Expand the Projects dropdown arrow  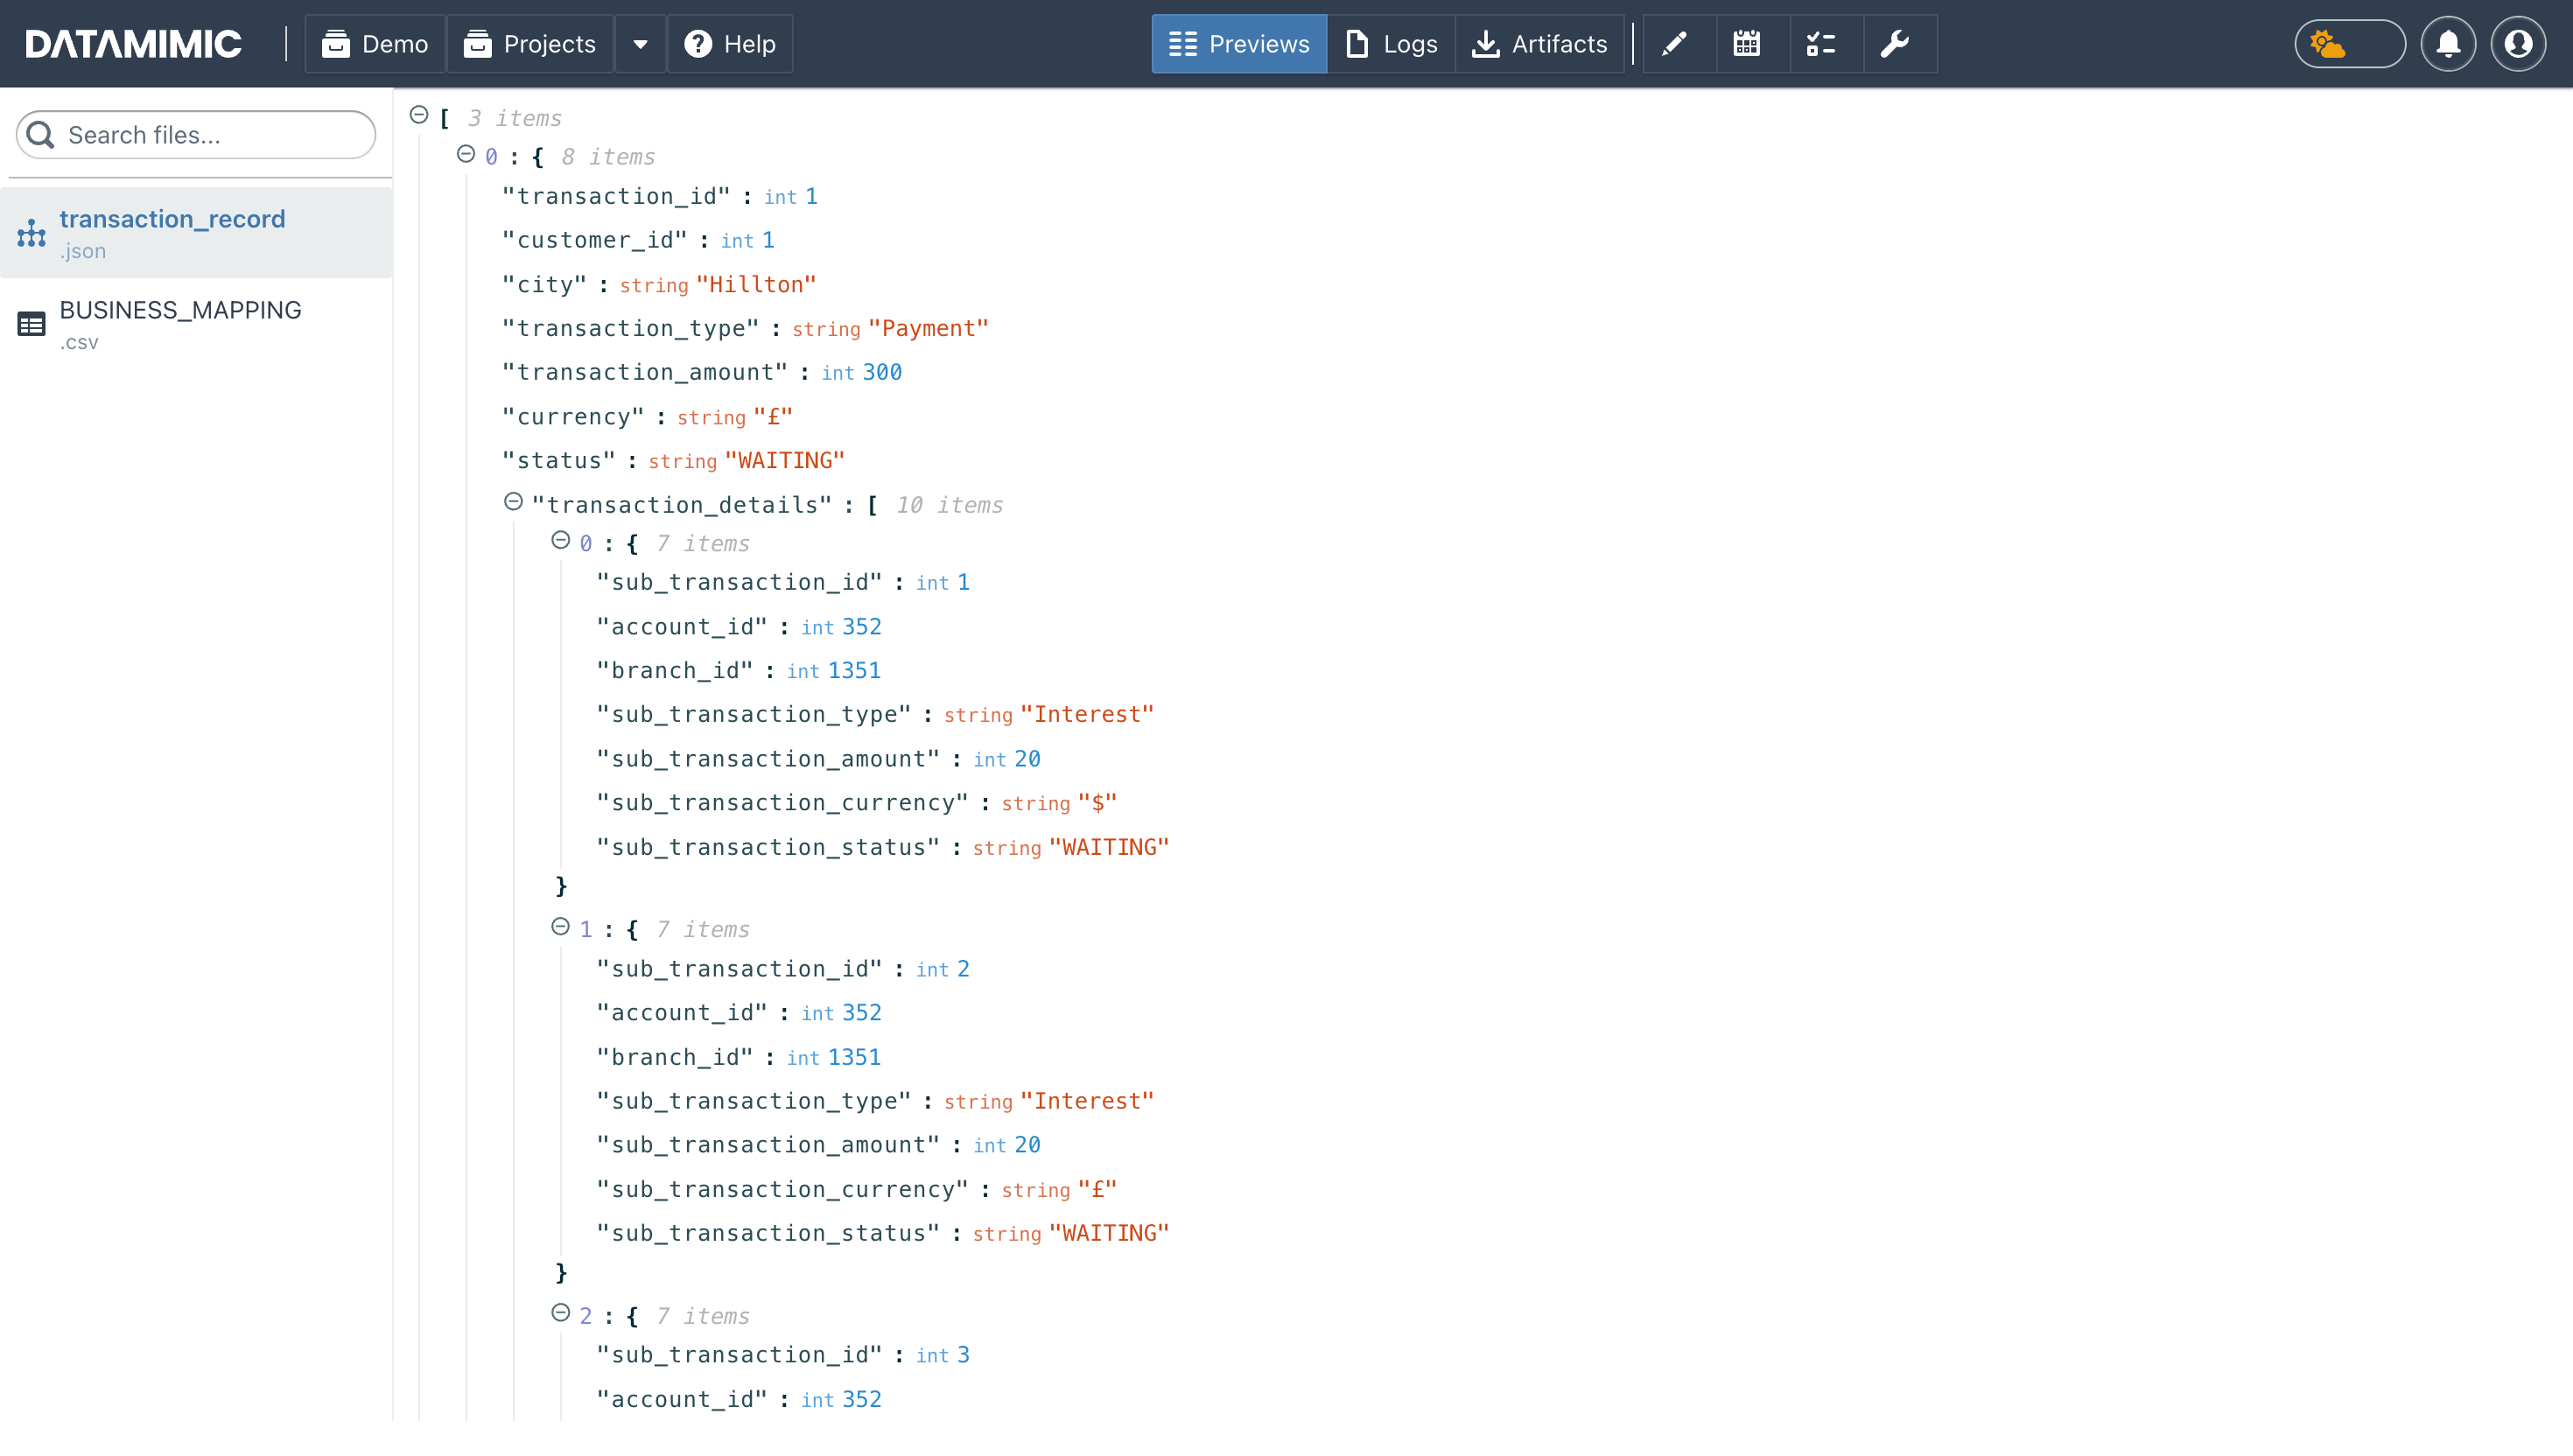[x=640, y=44]
